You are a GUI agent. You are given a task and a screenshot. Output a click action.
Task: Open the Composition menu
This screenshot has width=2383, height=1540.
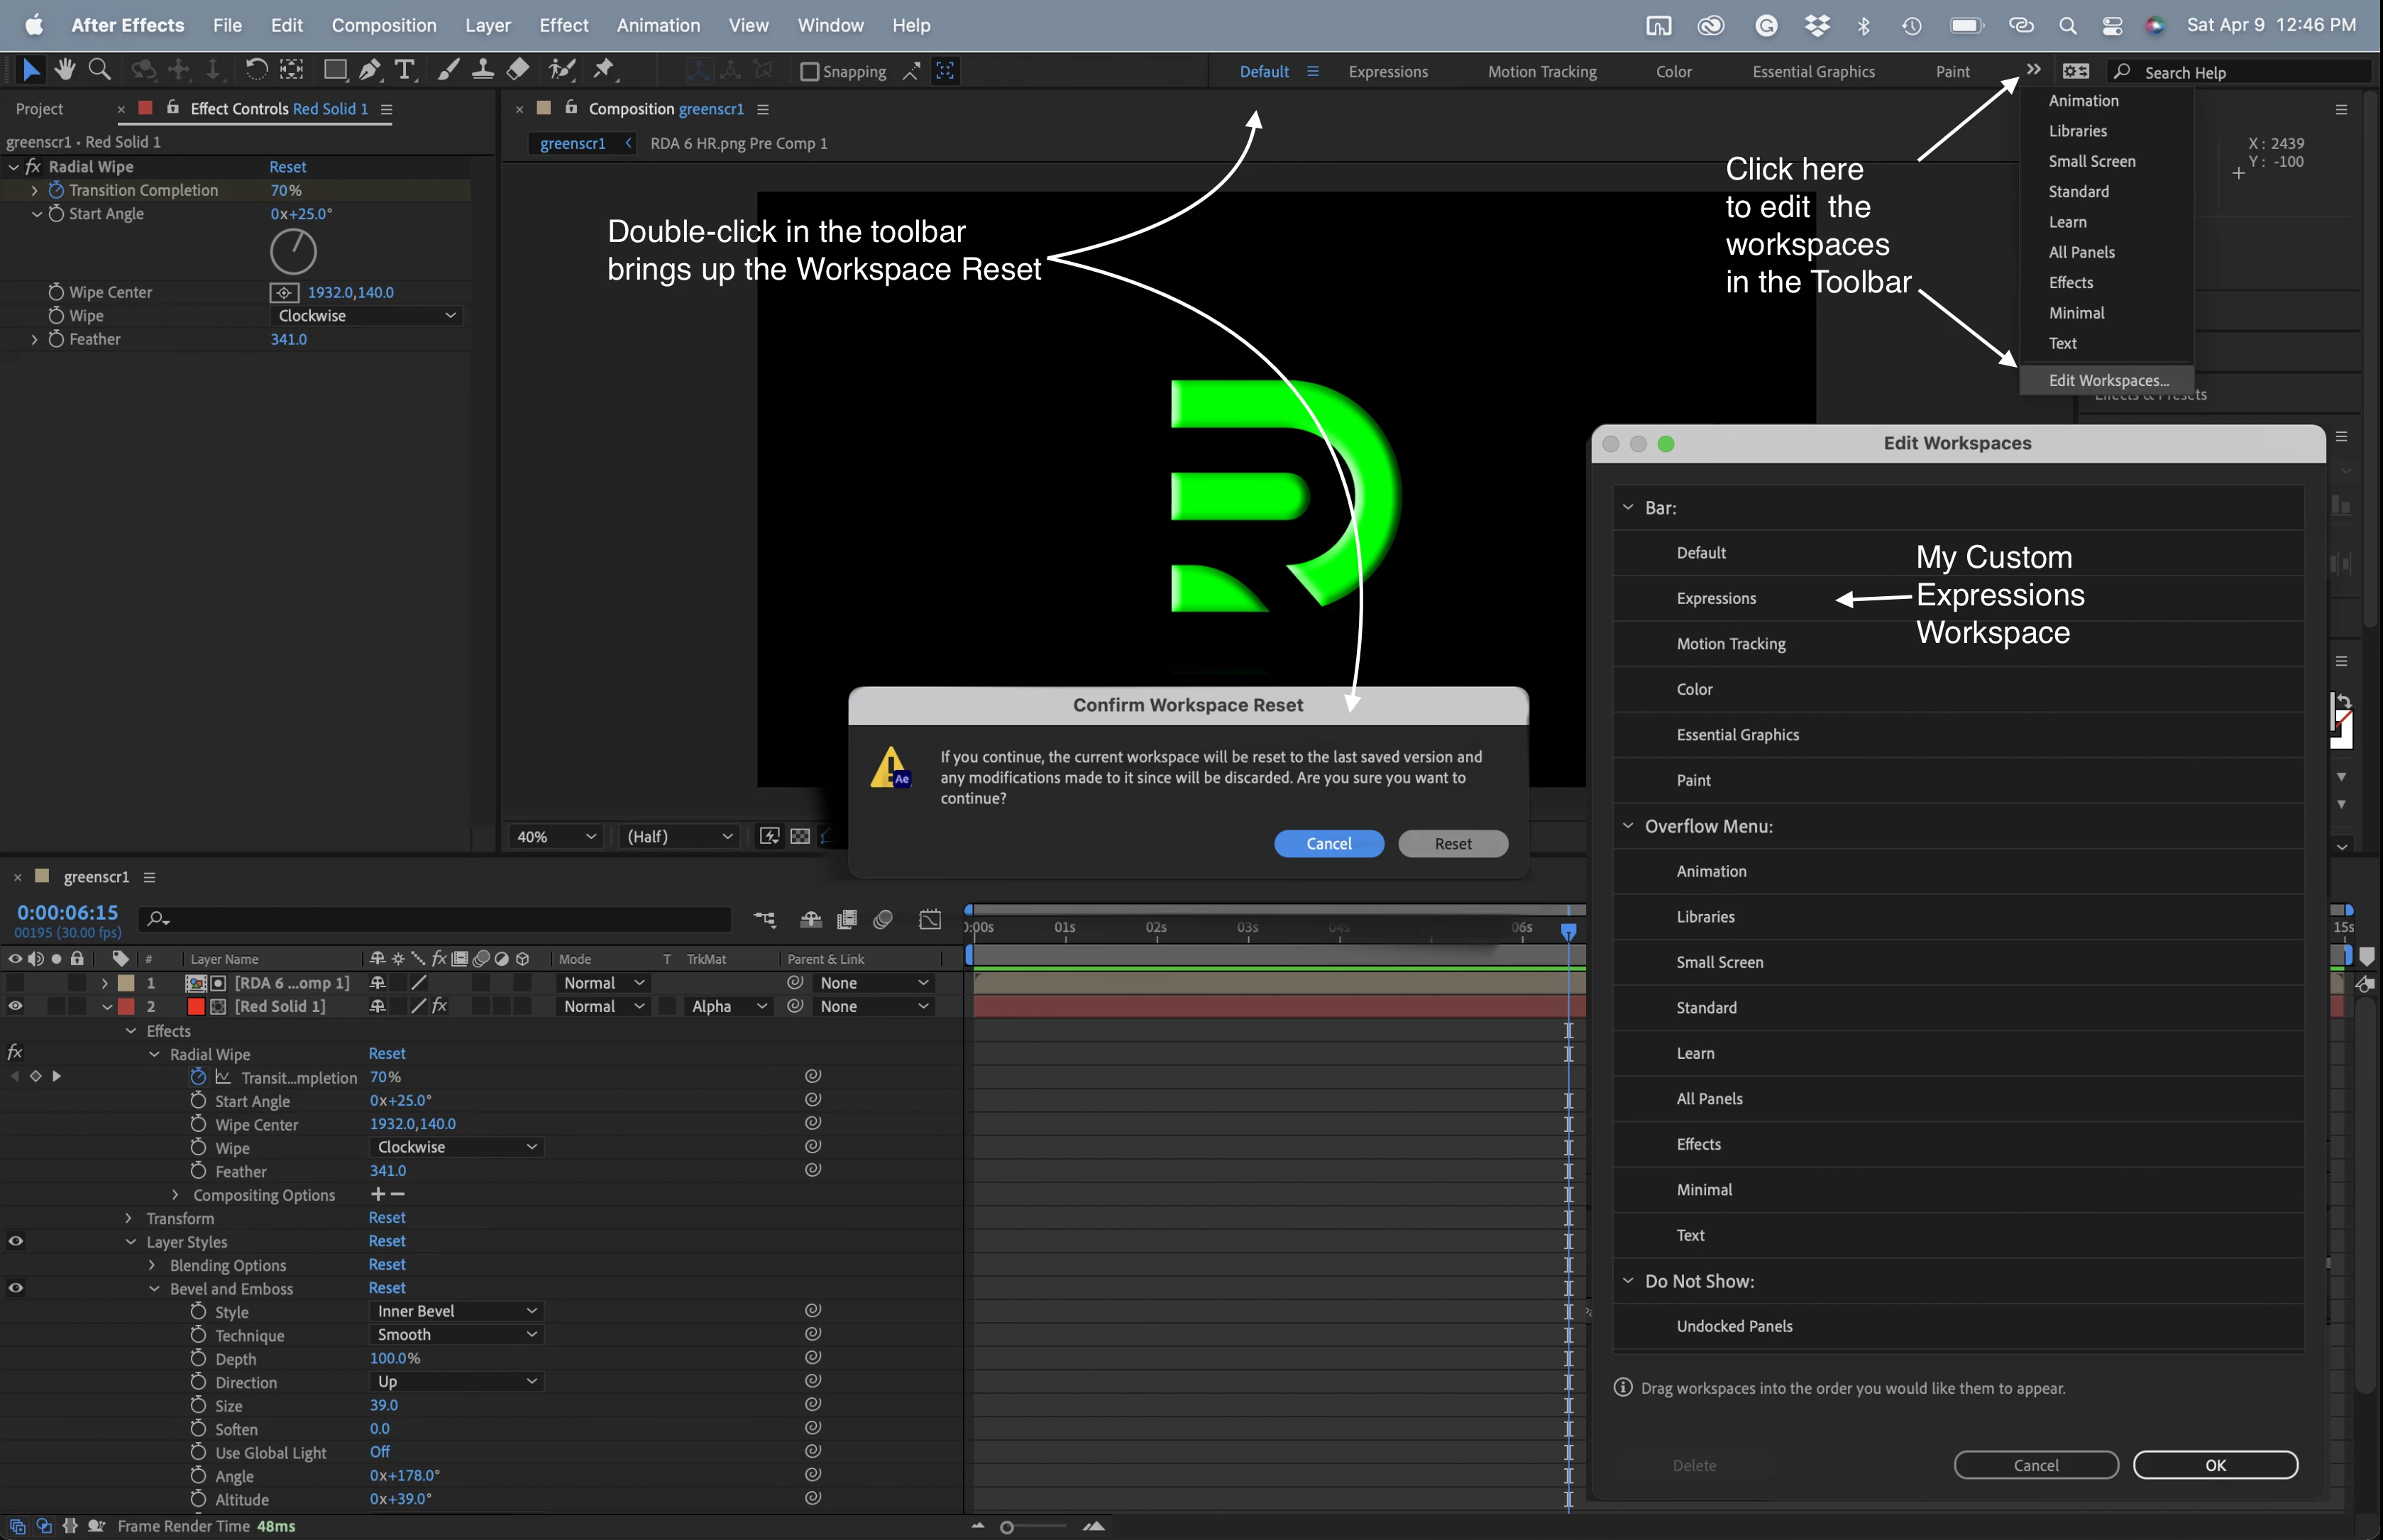click(383, 25)
